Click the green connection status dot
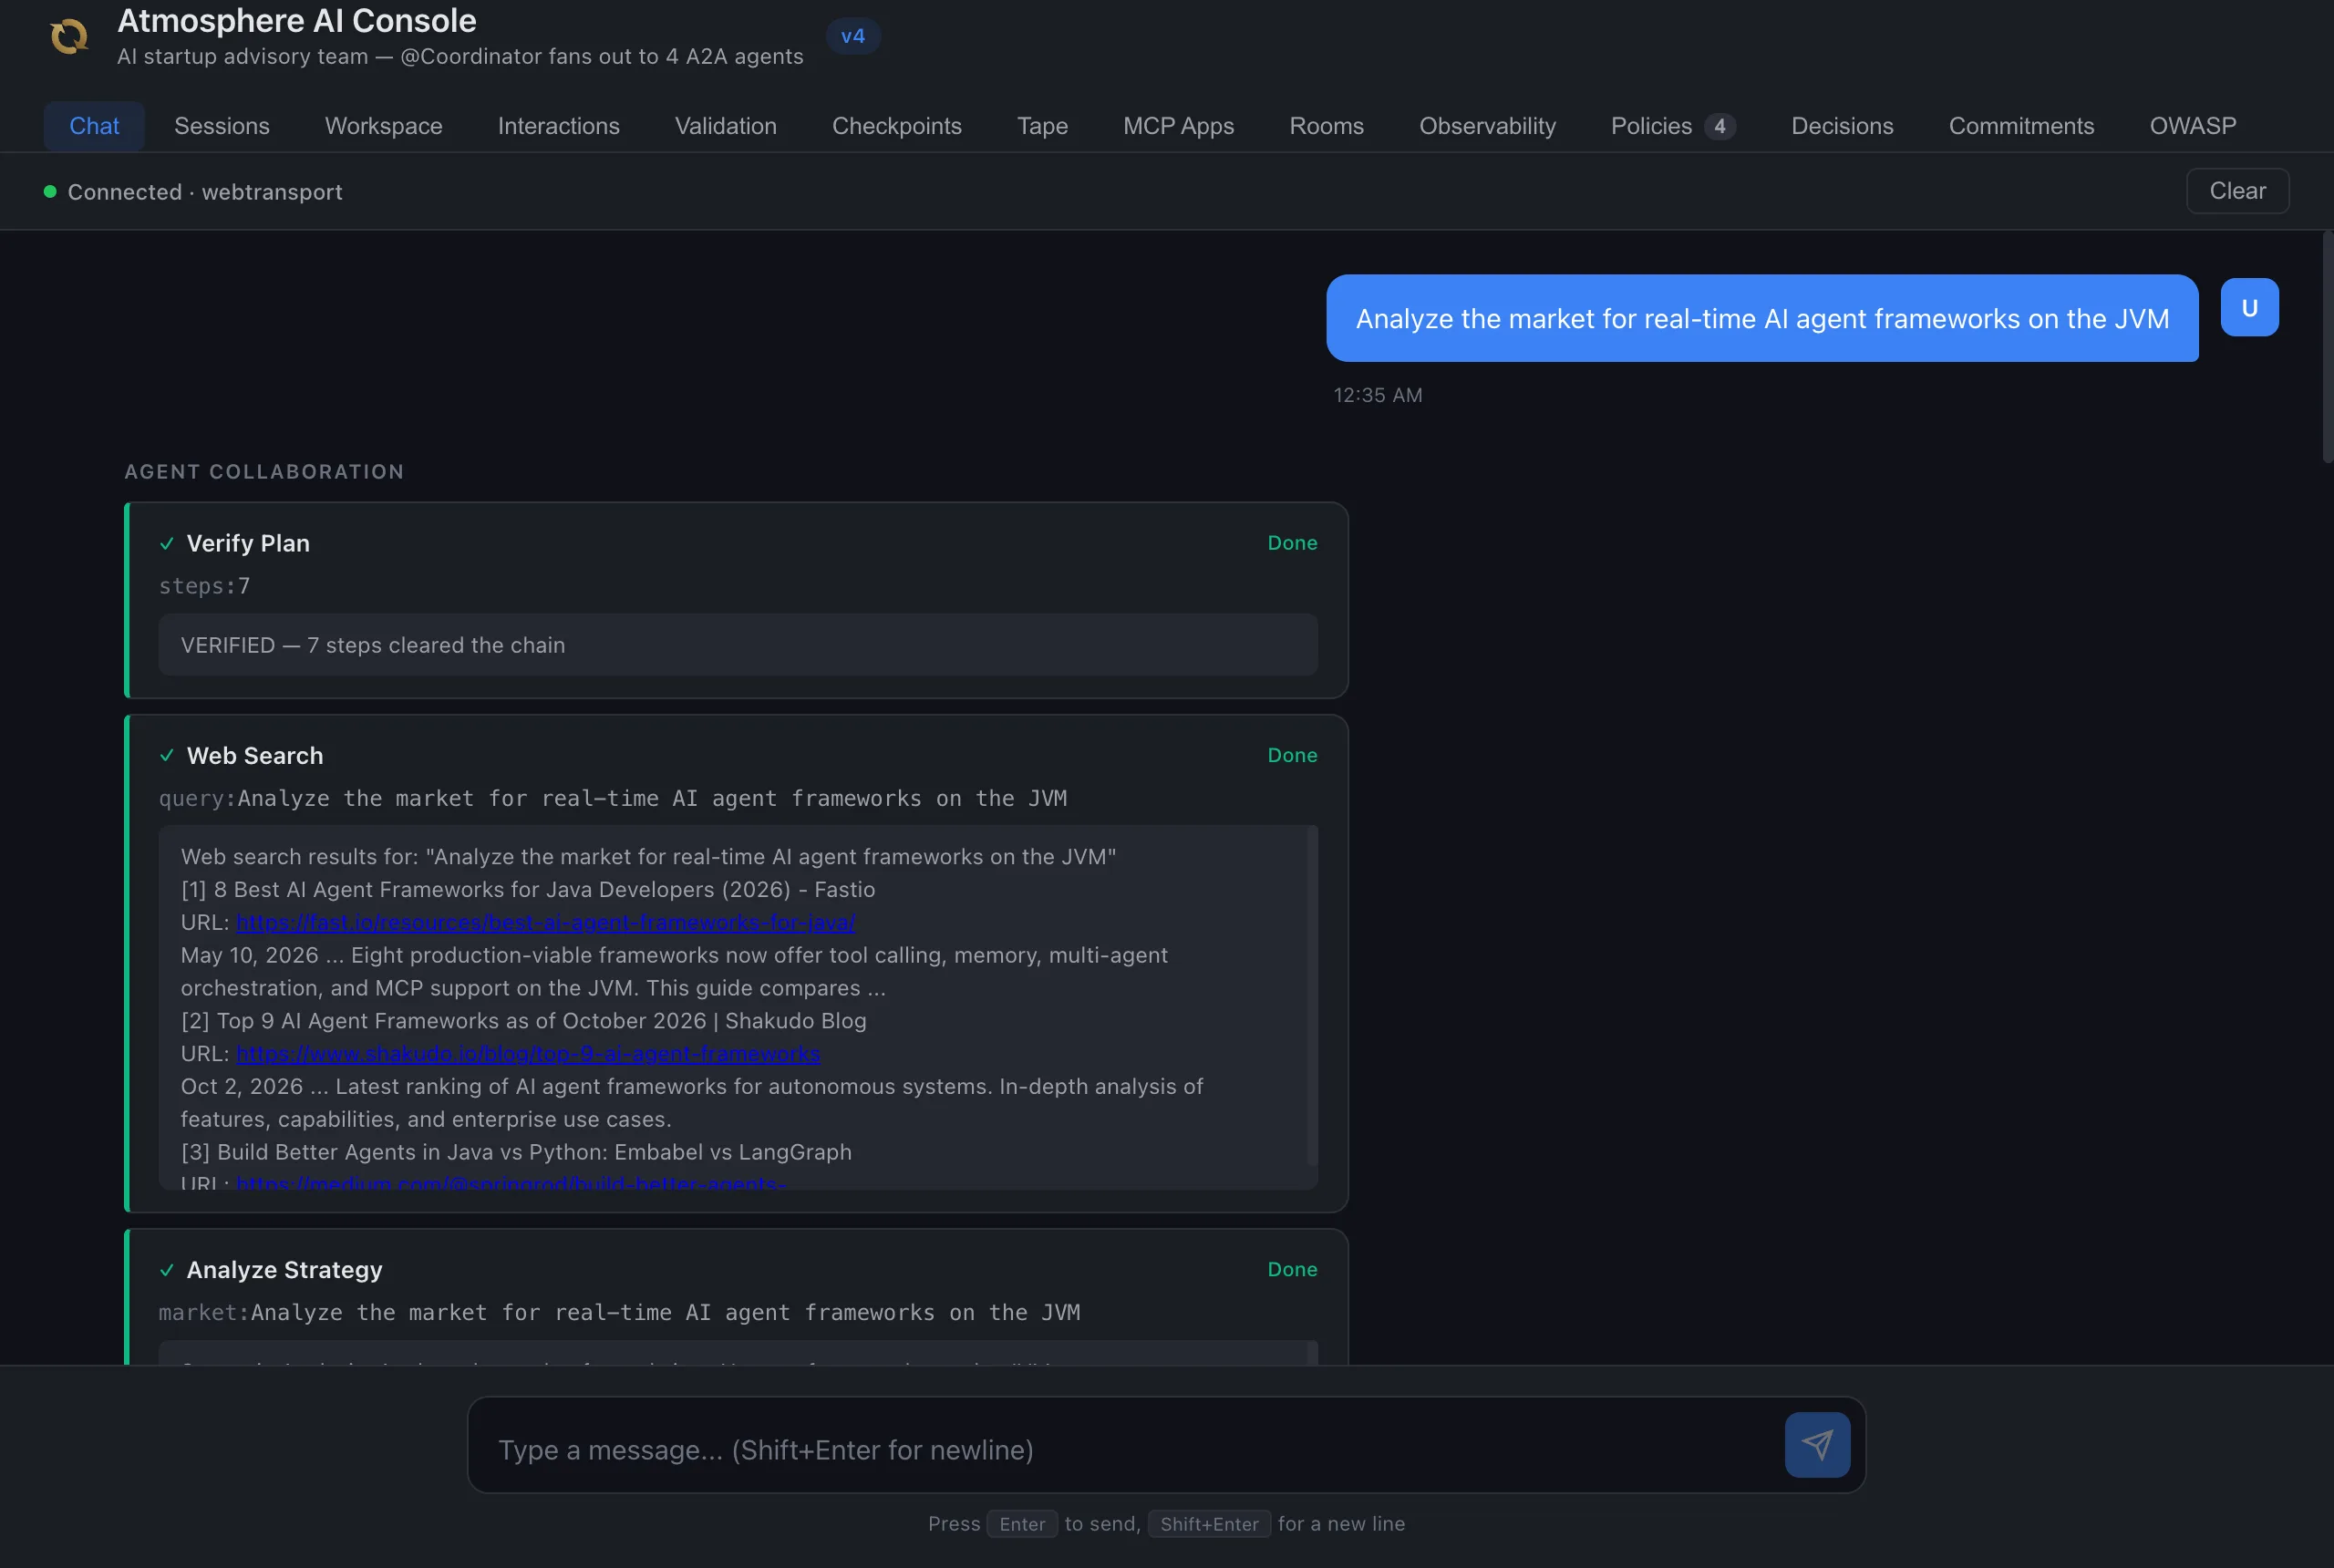The width and height of the screenshot is (2334, 1568). (50, 191)
